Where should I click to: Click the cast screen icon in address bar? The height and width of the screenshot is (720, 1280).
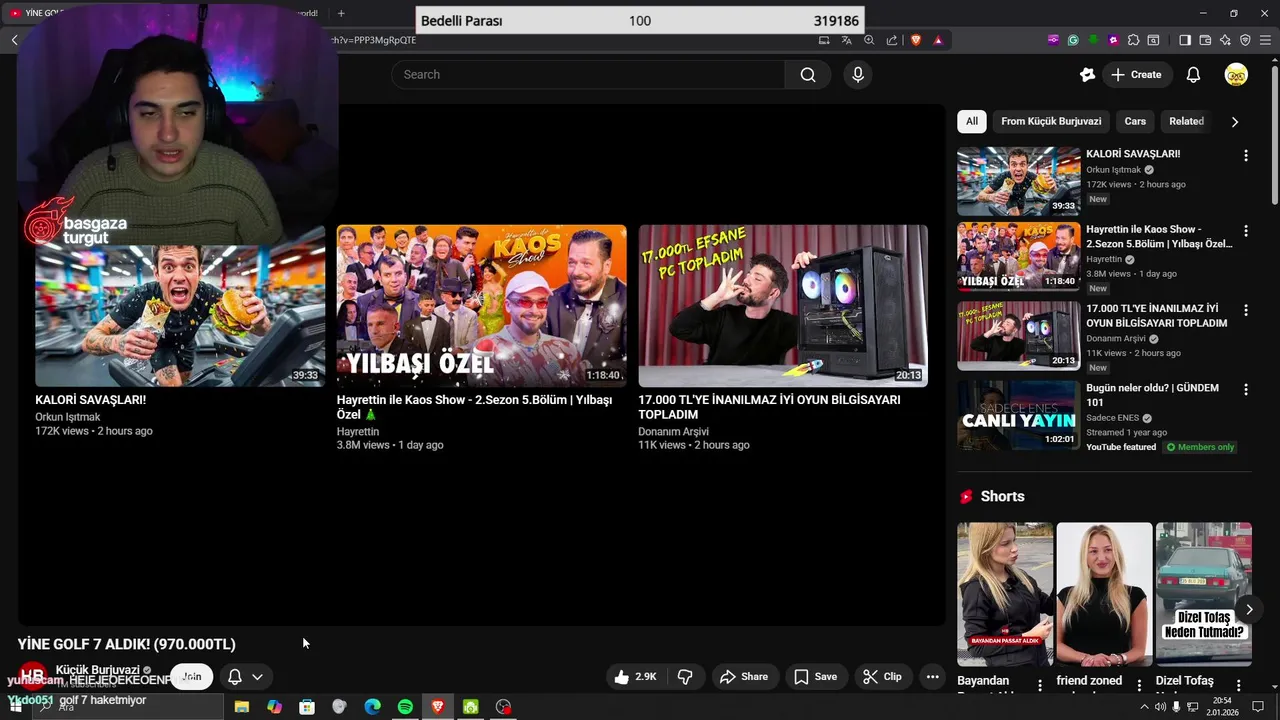pos(824,40)
